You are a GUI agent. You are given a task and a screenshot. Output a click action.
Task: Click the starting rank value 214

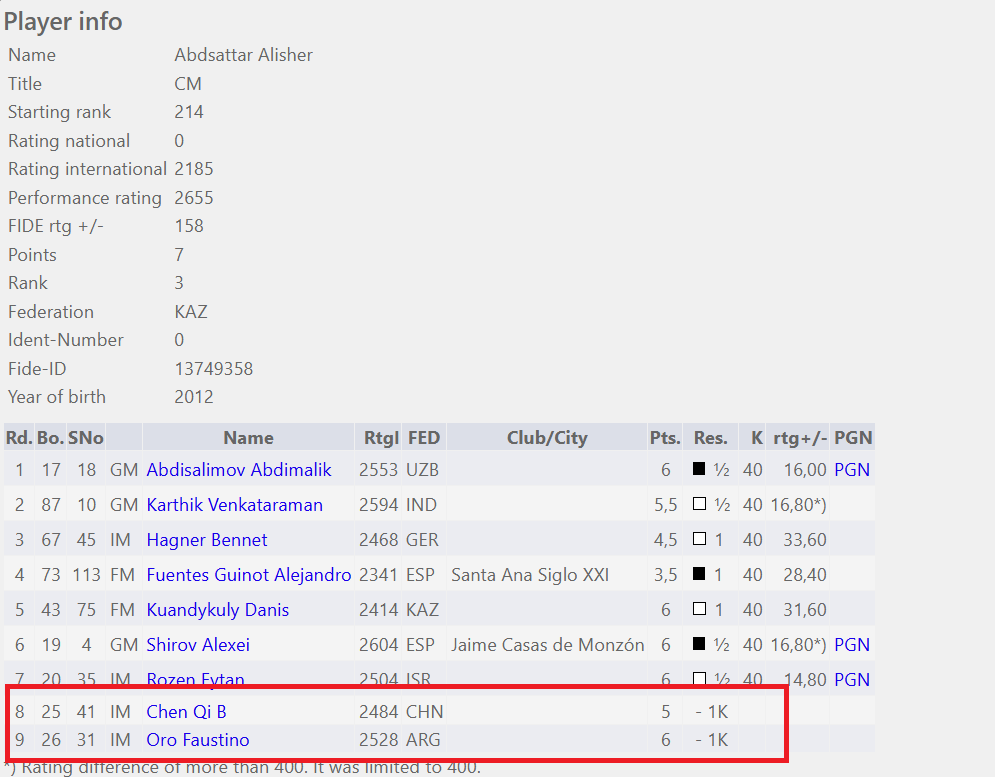188,112
